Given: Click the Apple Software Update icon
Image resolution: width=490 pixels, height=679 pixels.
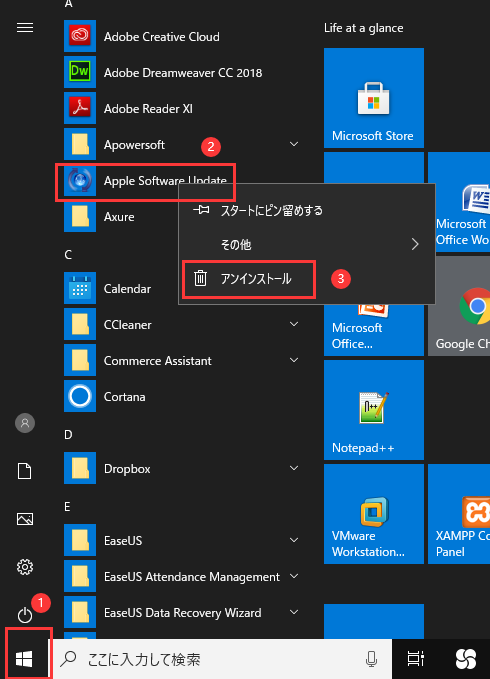Looking at the screenshot, I should pyautogui.click(x=80, y=180).
